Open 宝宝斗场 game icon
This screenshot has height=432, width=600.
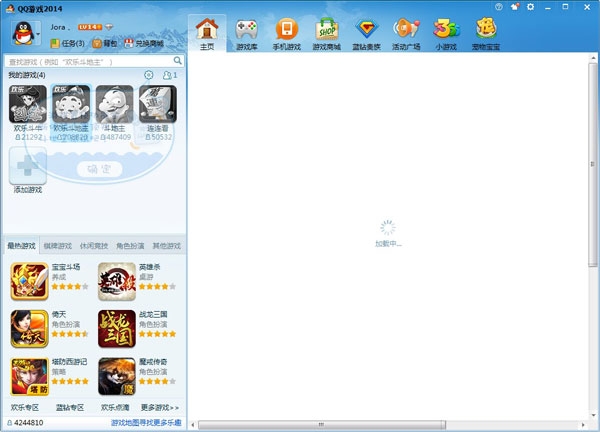tap(29, 281)
